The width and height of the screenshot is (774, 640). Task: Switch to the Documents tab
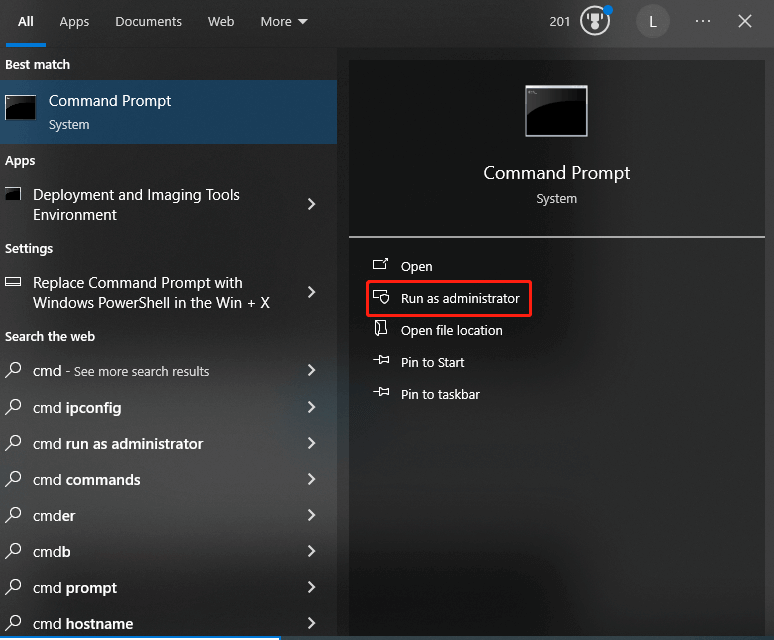point(148,21)
